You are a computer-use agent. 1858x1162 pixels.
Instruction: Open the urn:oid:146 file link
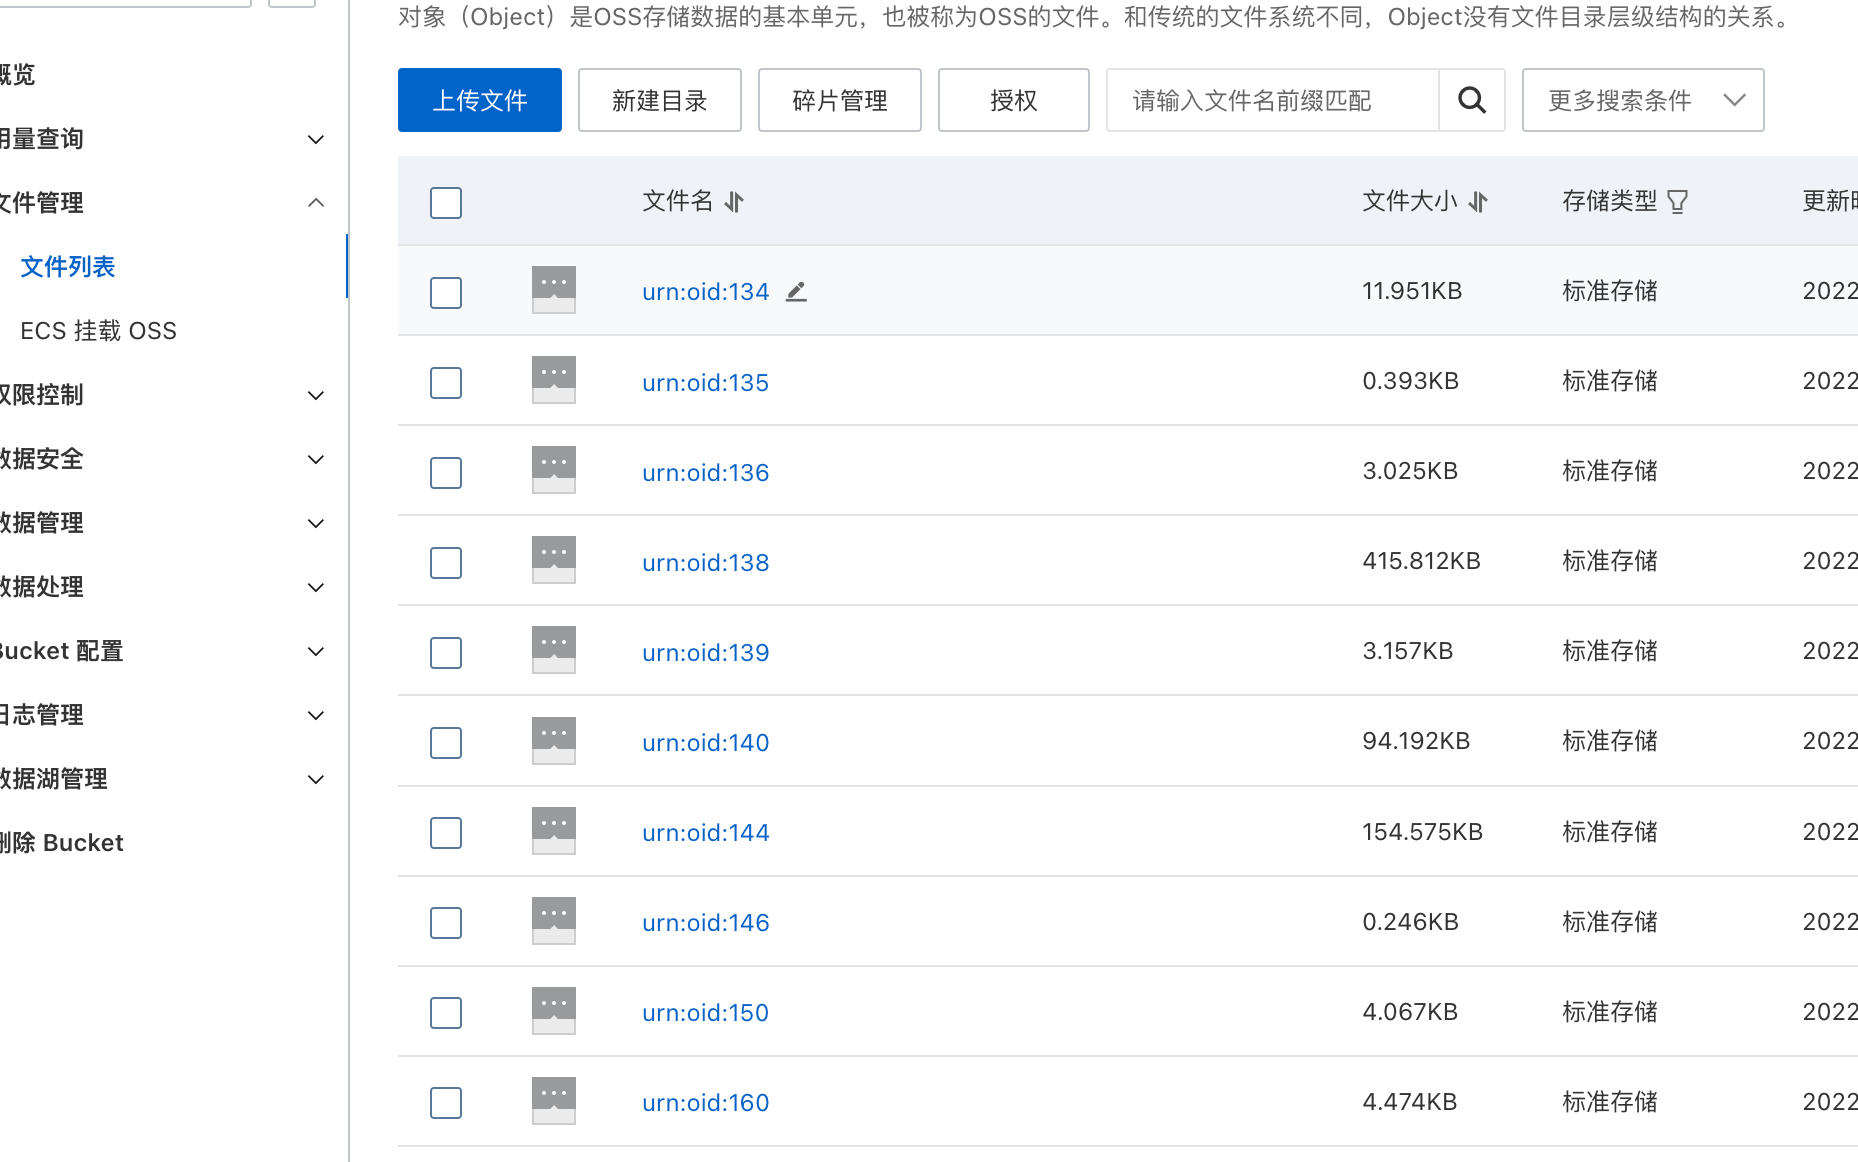[705, 922]
